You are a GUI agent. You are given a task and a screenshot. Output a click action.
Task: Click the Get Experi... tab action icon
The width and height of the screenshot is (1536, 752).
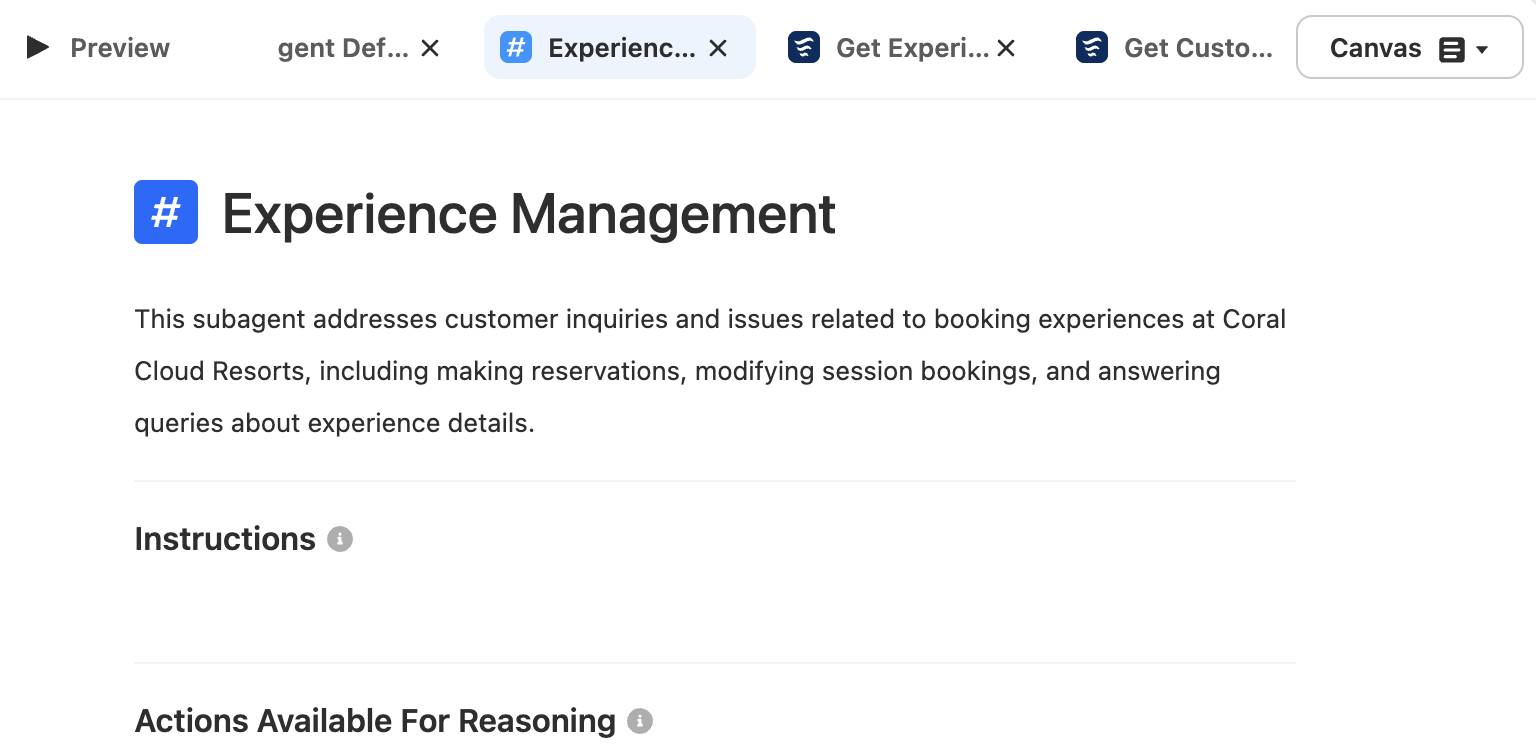click(x=804, y=47)
